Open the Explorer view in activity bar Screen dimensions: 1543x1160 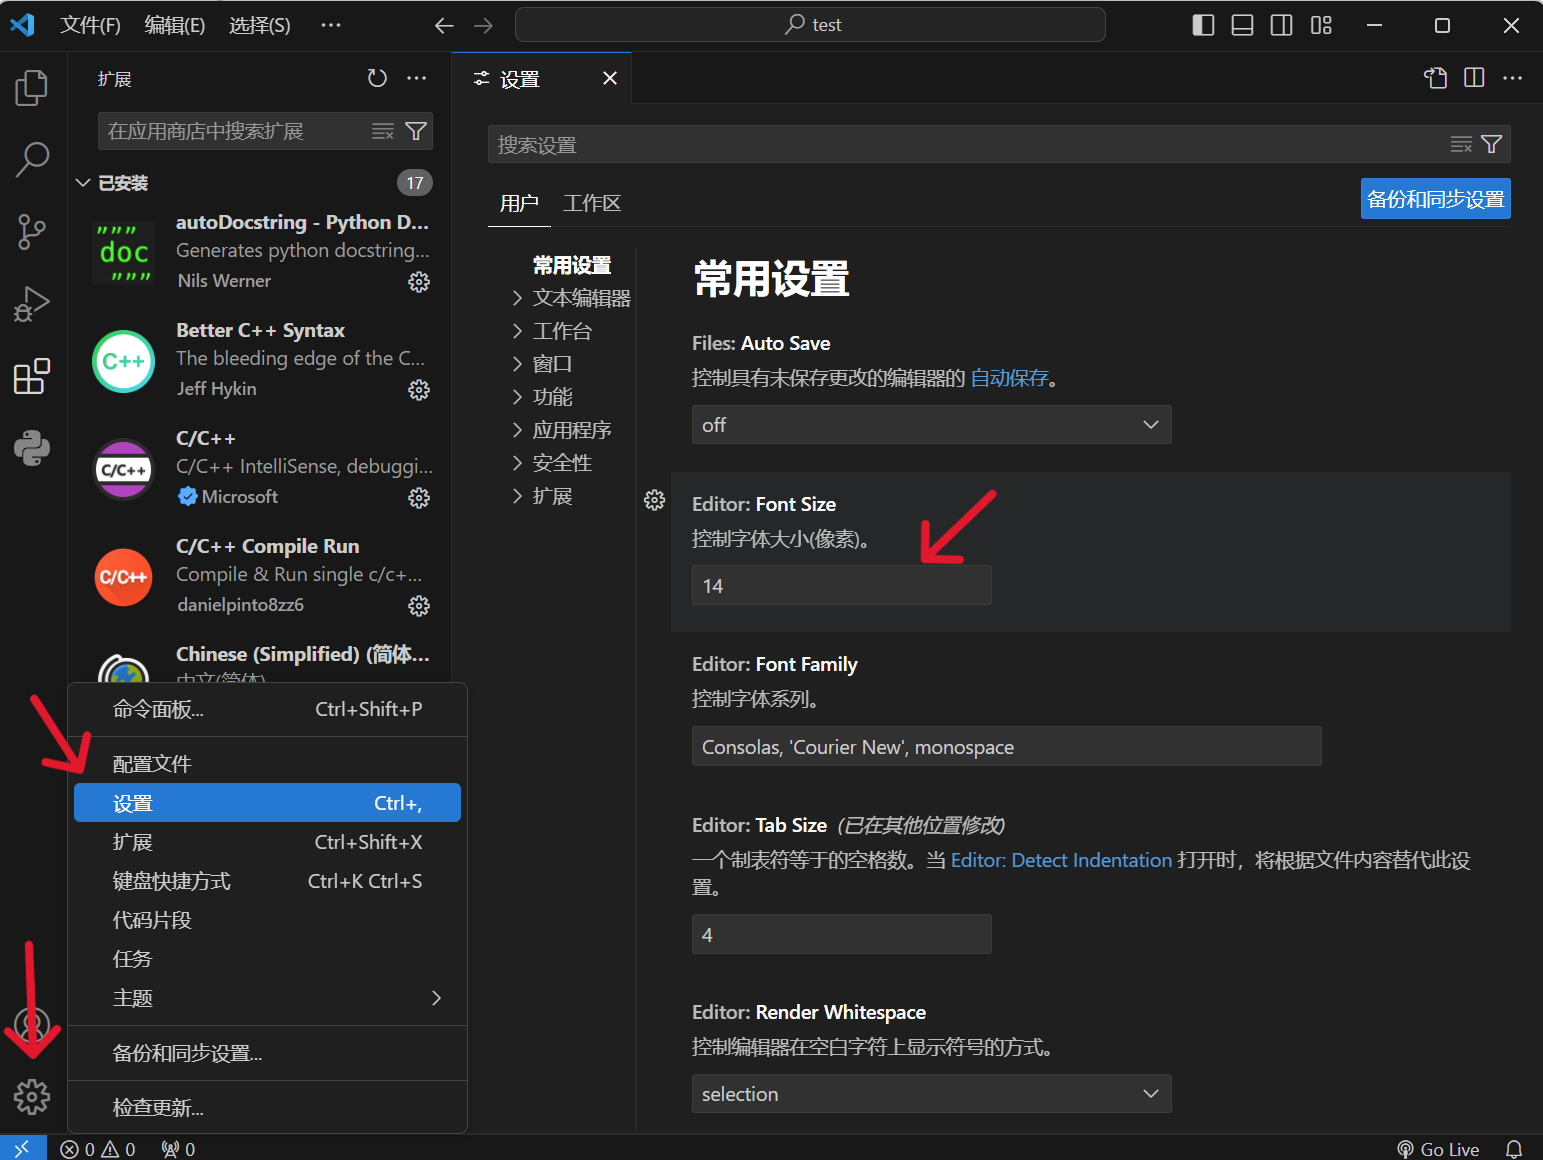[32, 87]
